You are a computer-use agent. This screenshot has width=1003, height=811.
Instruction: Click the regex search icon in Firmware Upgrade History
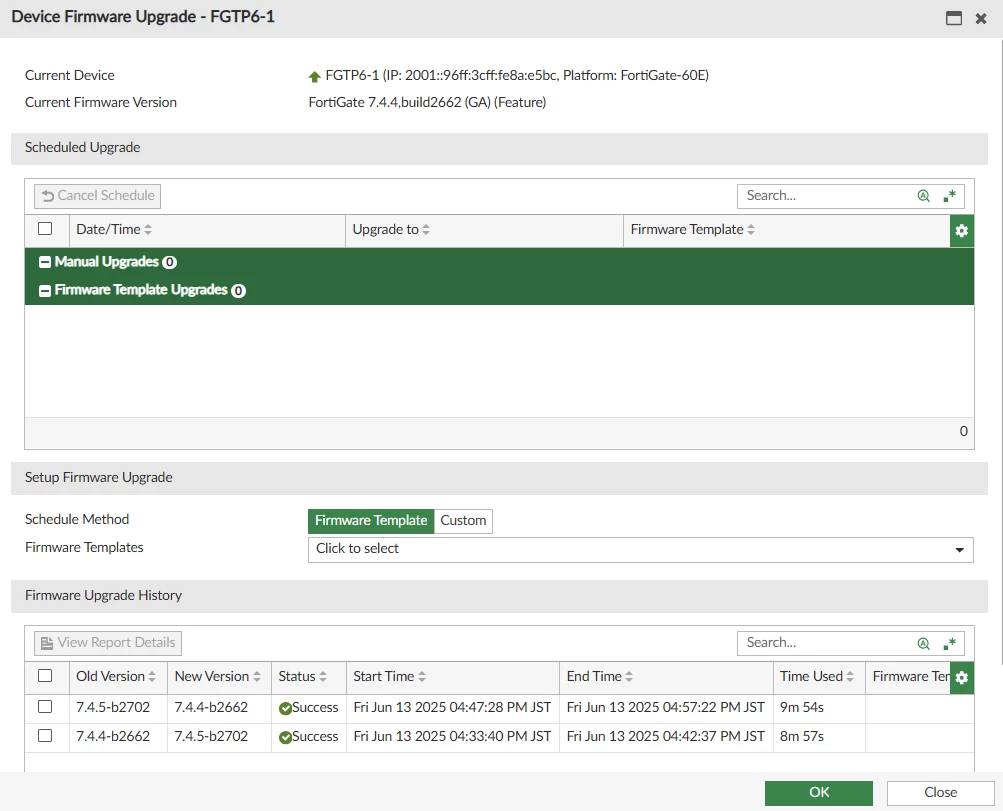949,643
